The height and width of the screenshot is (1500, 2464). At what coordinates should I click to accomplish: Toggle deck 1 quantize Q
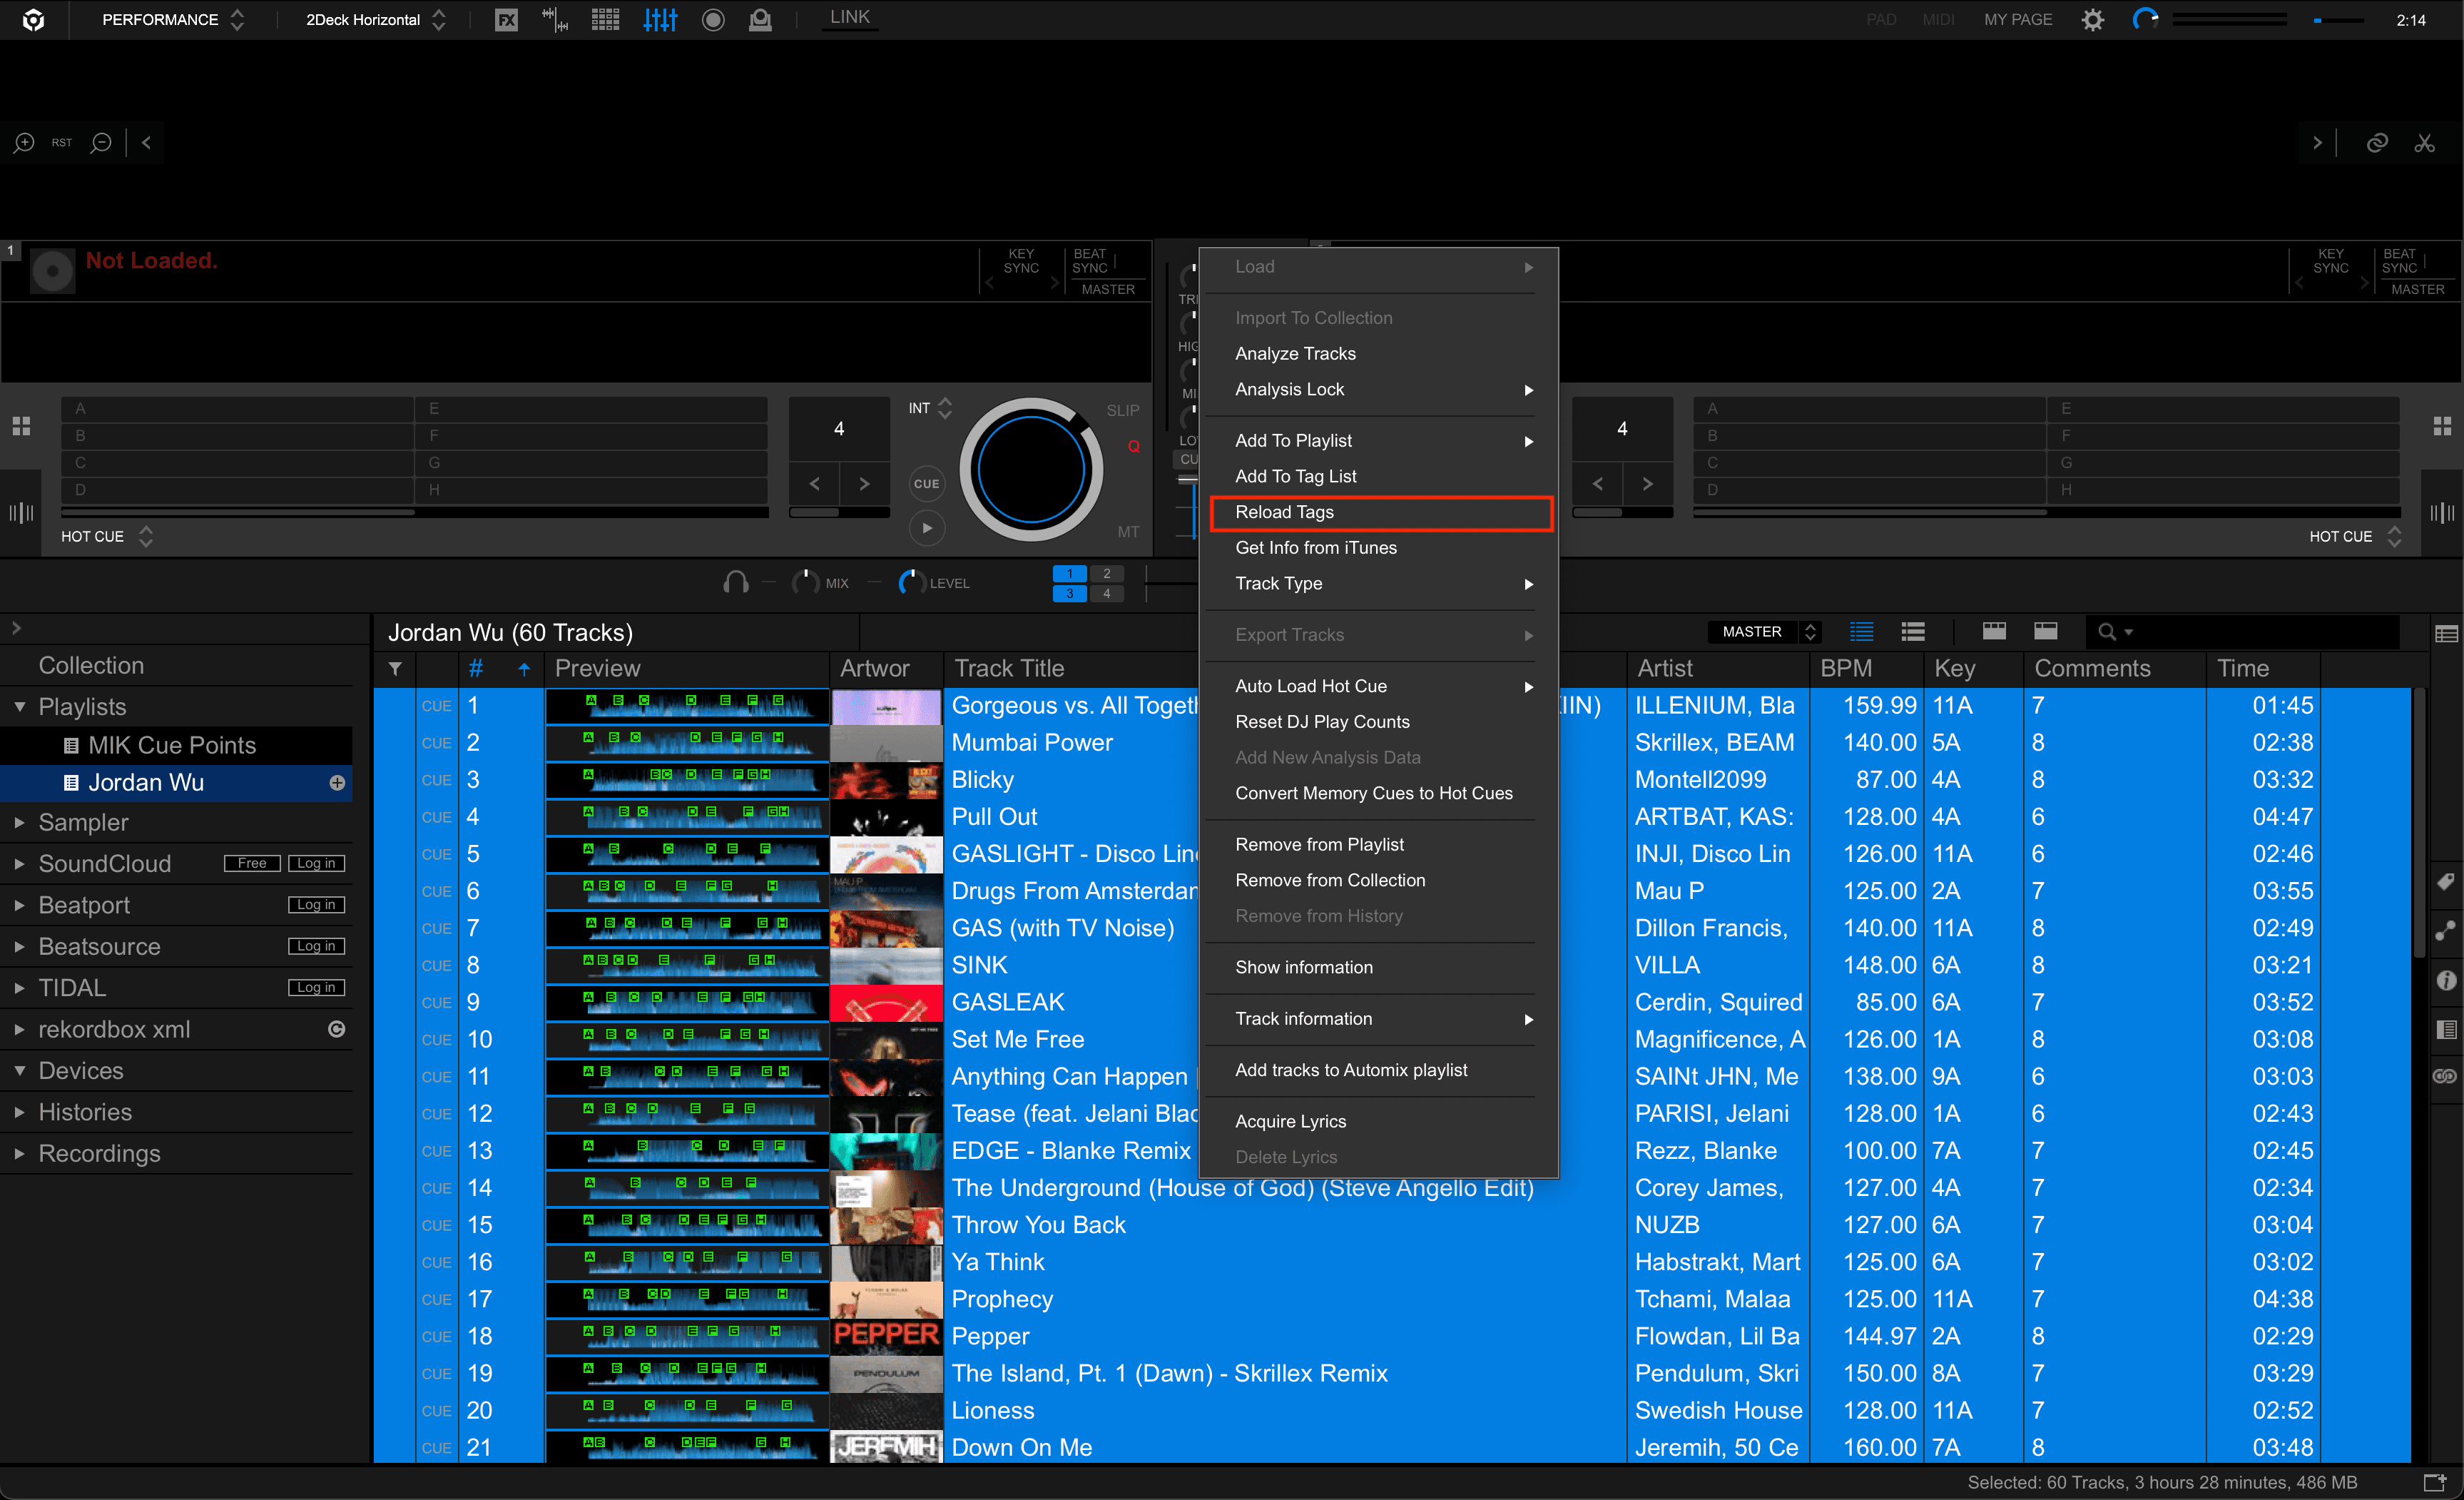1133,446
